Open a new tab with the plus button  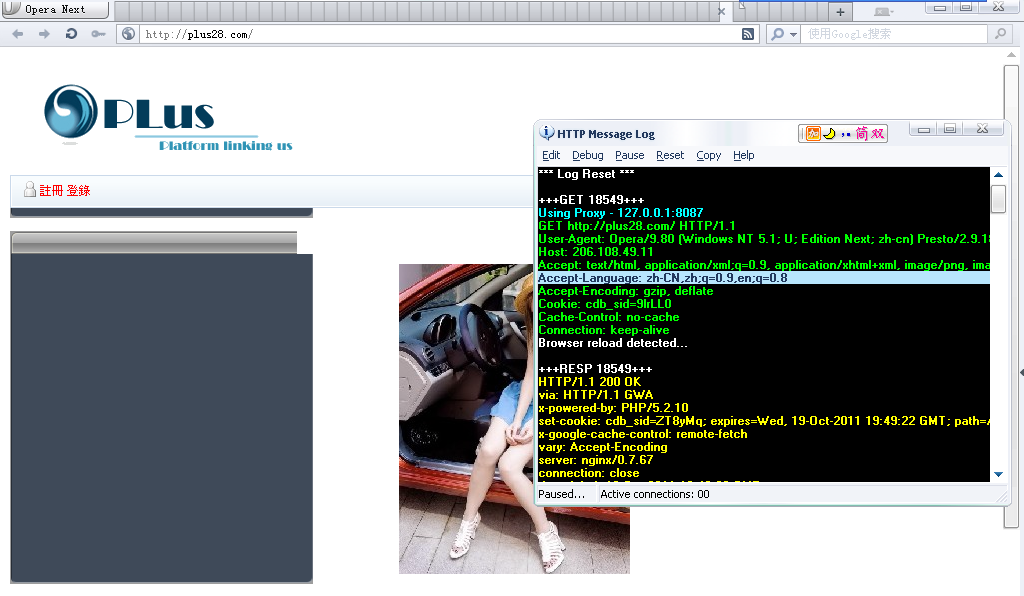(839, 10)
